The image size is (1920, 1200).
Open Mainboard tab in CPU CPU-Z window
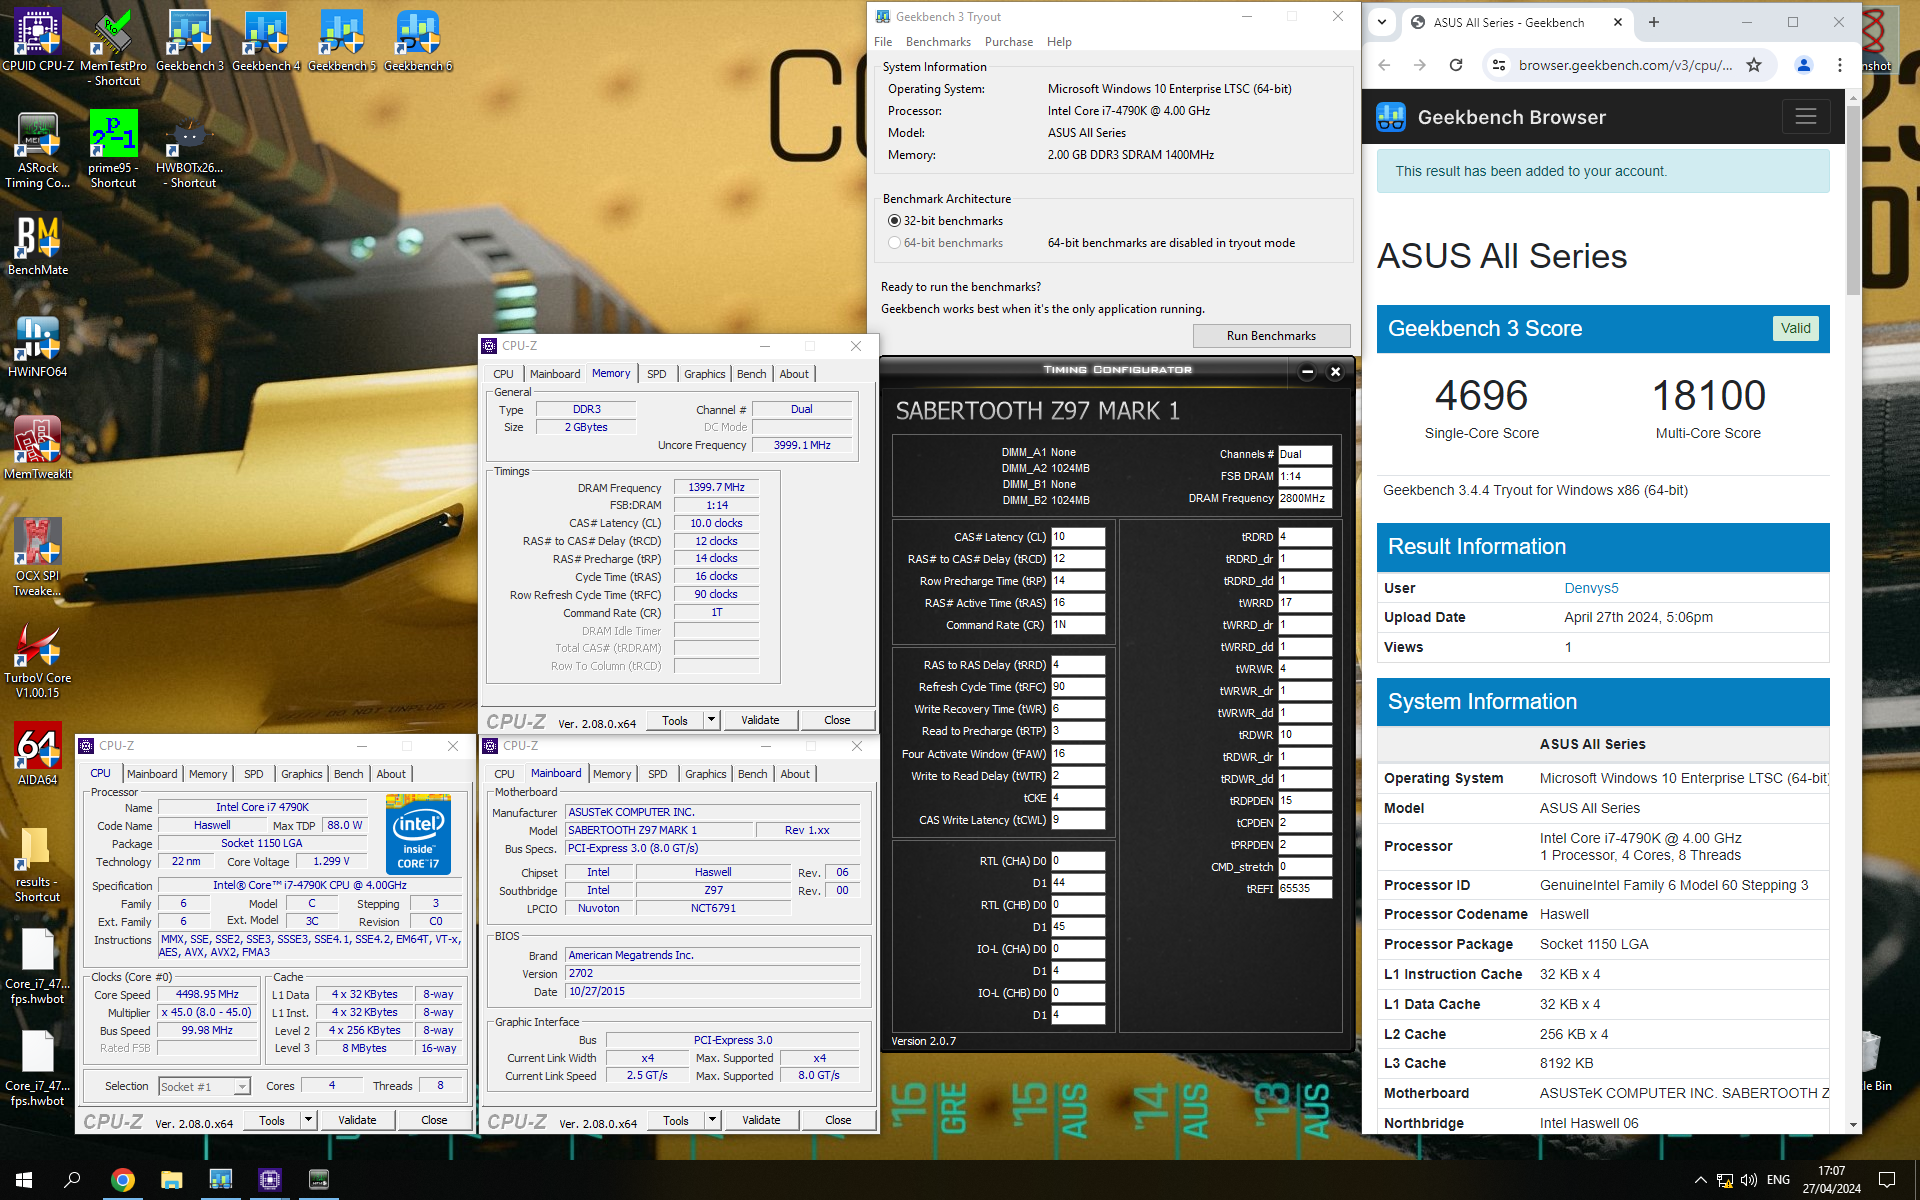(x=152, y=774)
